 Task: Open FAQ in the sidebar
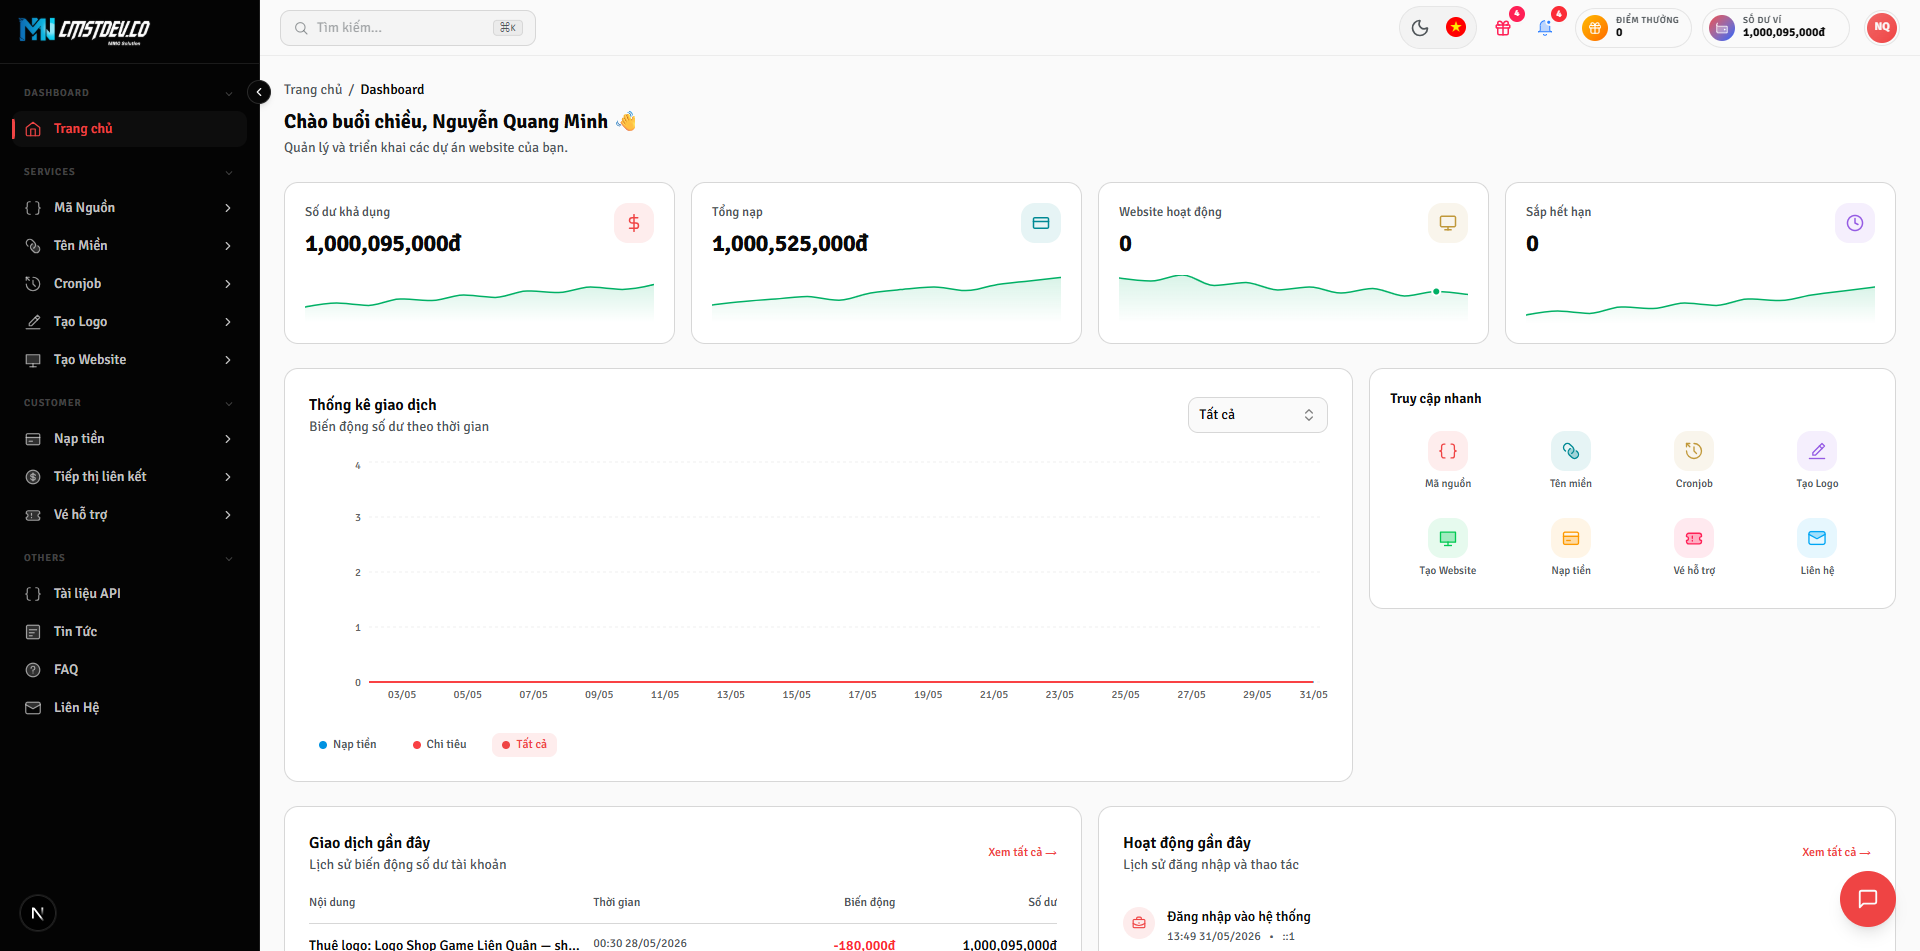[x=130, y=670]
